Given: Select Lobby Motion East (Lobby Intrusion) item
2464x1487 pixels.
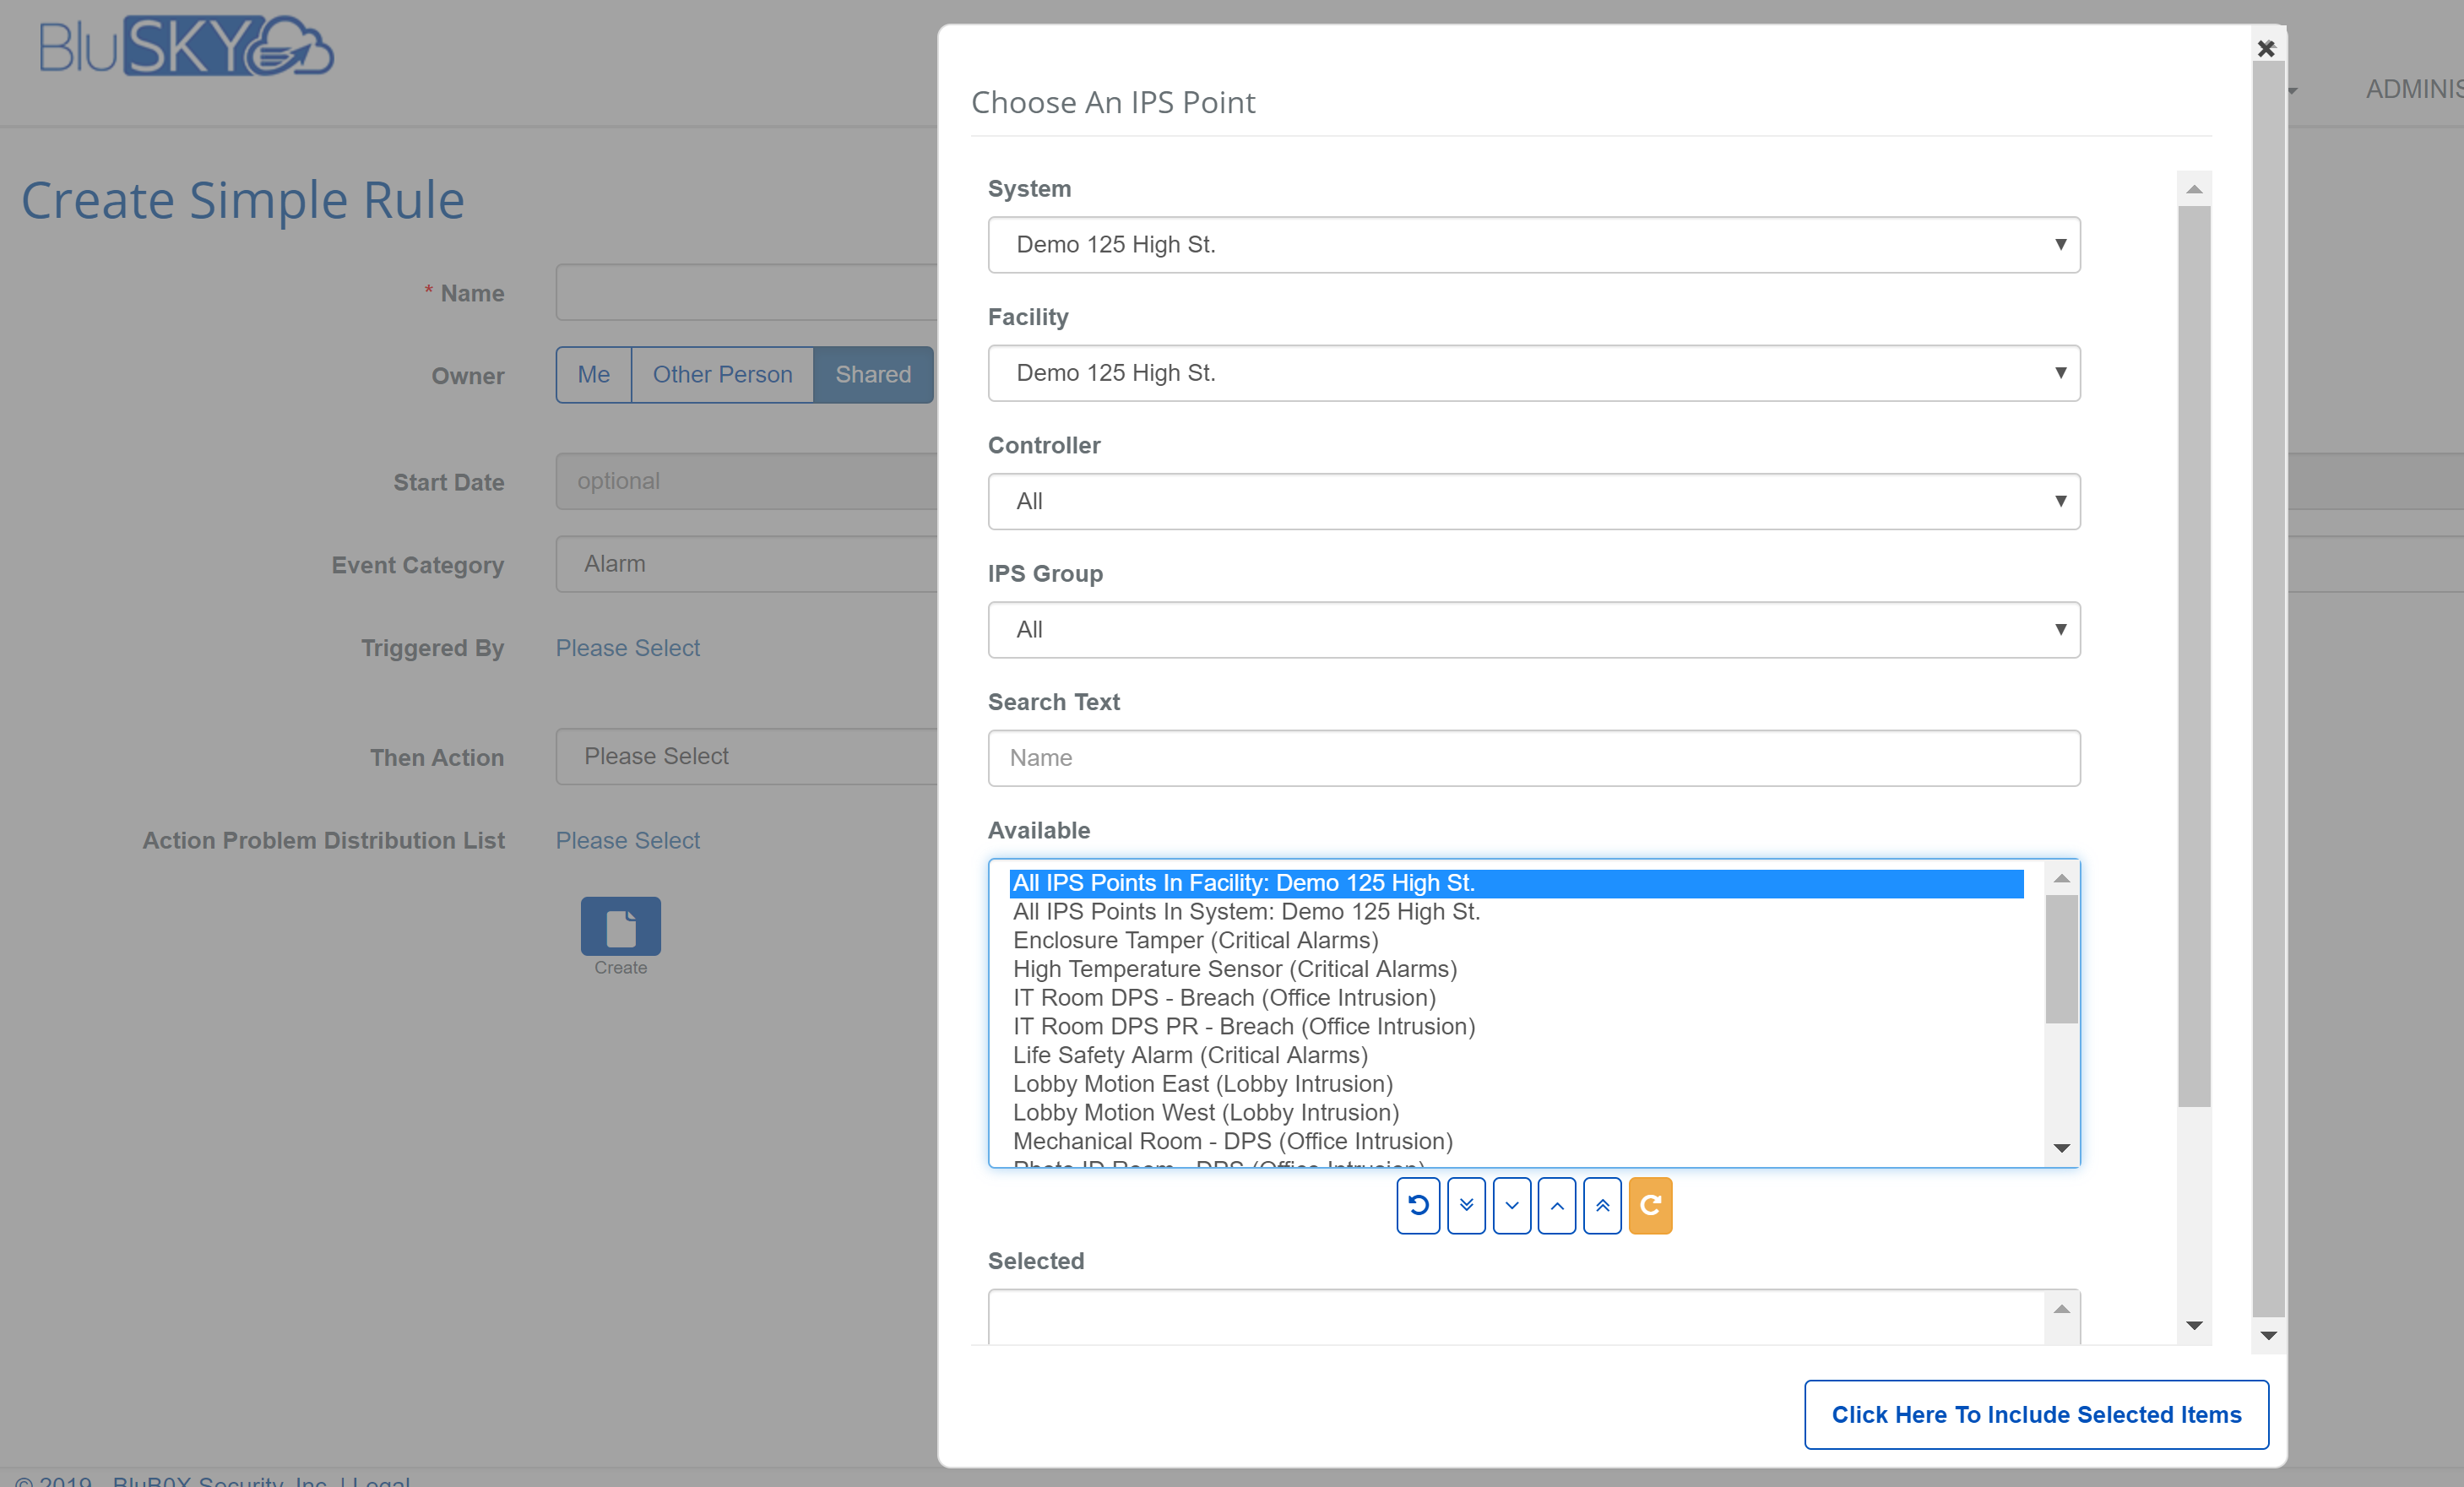Looking at the screenshot, I should point(1202,1084).
